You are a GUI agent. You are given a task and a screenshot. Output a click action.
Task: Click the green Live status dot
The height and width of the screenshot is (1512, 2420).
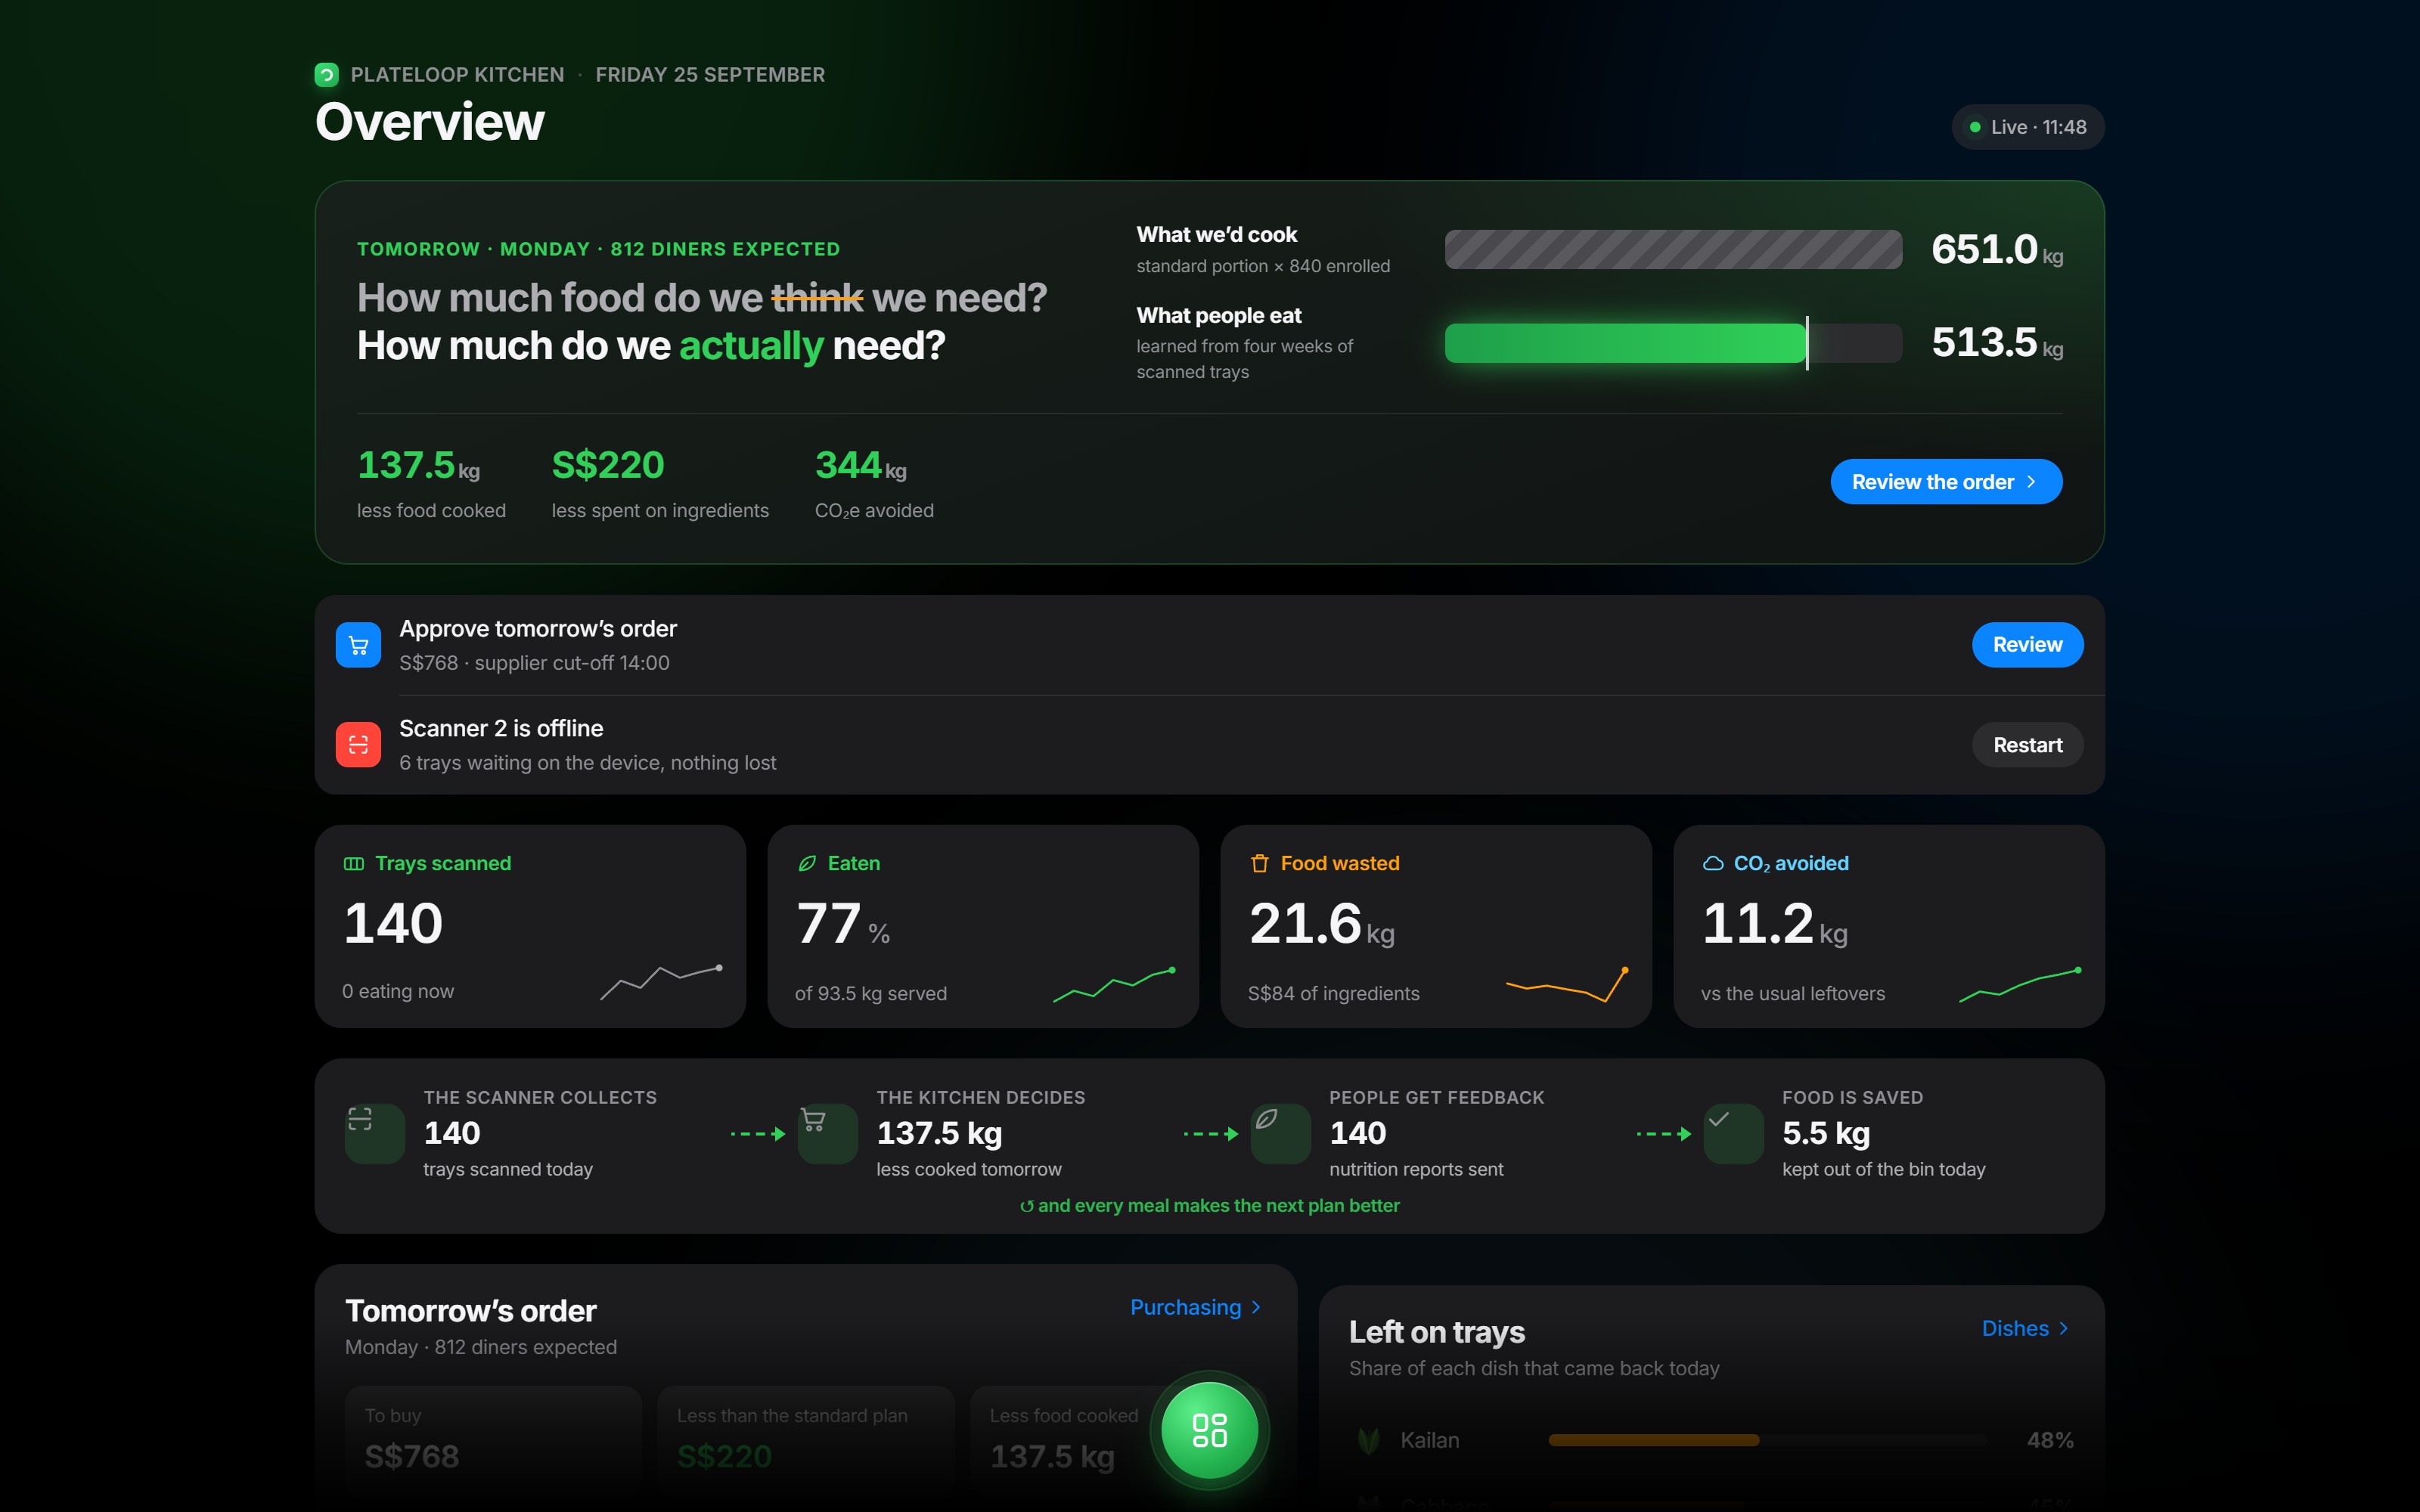(x=1975, y=127)
